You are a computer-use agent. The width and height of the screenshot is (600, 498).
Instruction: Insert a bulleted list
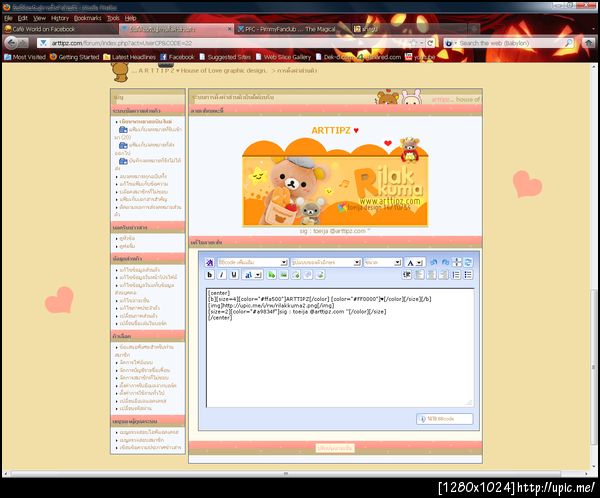[468, 275]
